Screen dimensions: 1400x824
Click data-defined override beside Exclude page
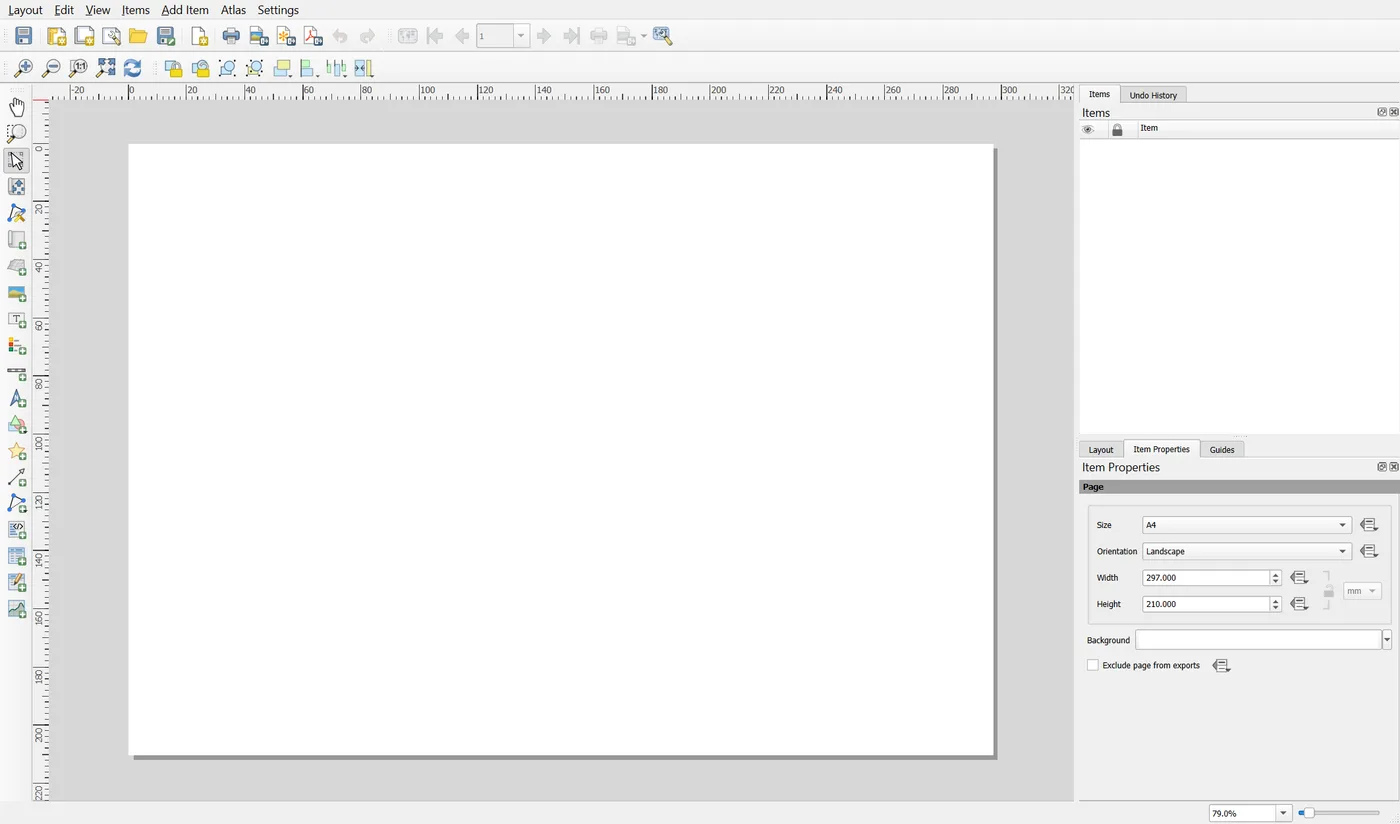pyautogui.click(x=1221, y=665)
